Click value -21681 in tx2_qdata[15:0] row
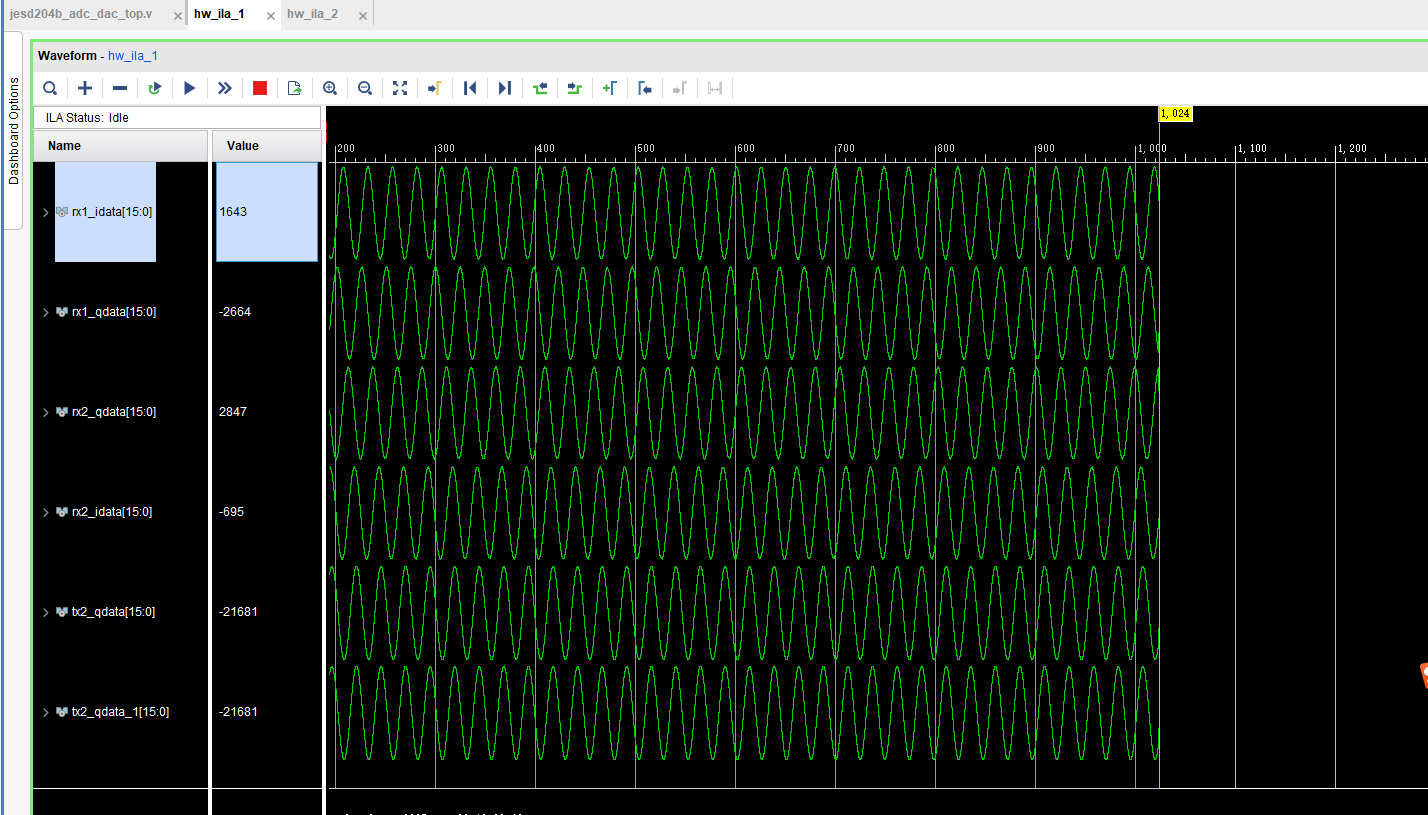The height and width of the screenshot is (815, 1428). (238, 612)
